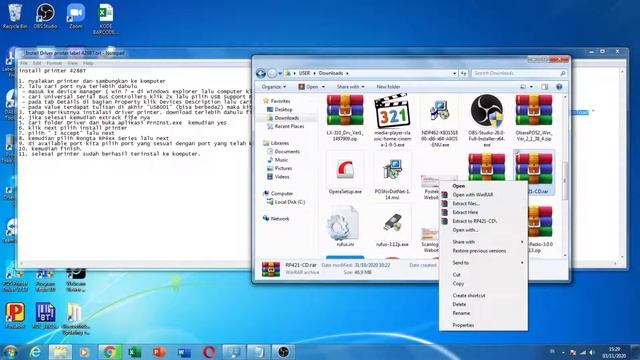Click the taskbar clock showing 15:29
Viewport: 640px width, 360px height.
click(614, 353)
